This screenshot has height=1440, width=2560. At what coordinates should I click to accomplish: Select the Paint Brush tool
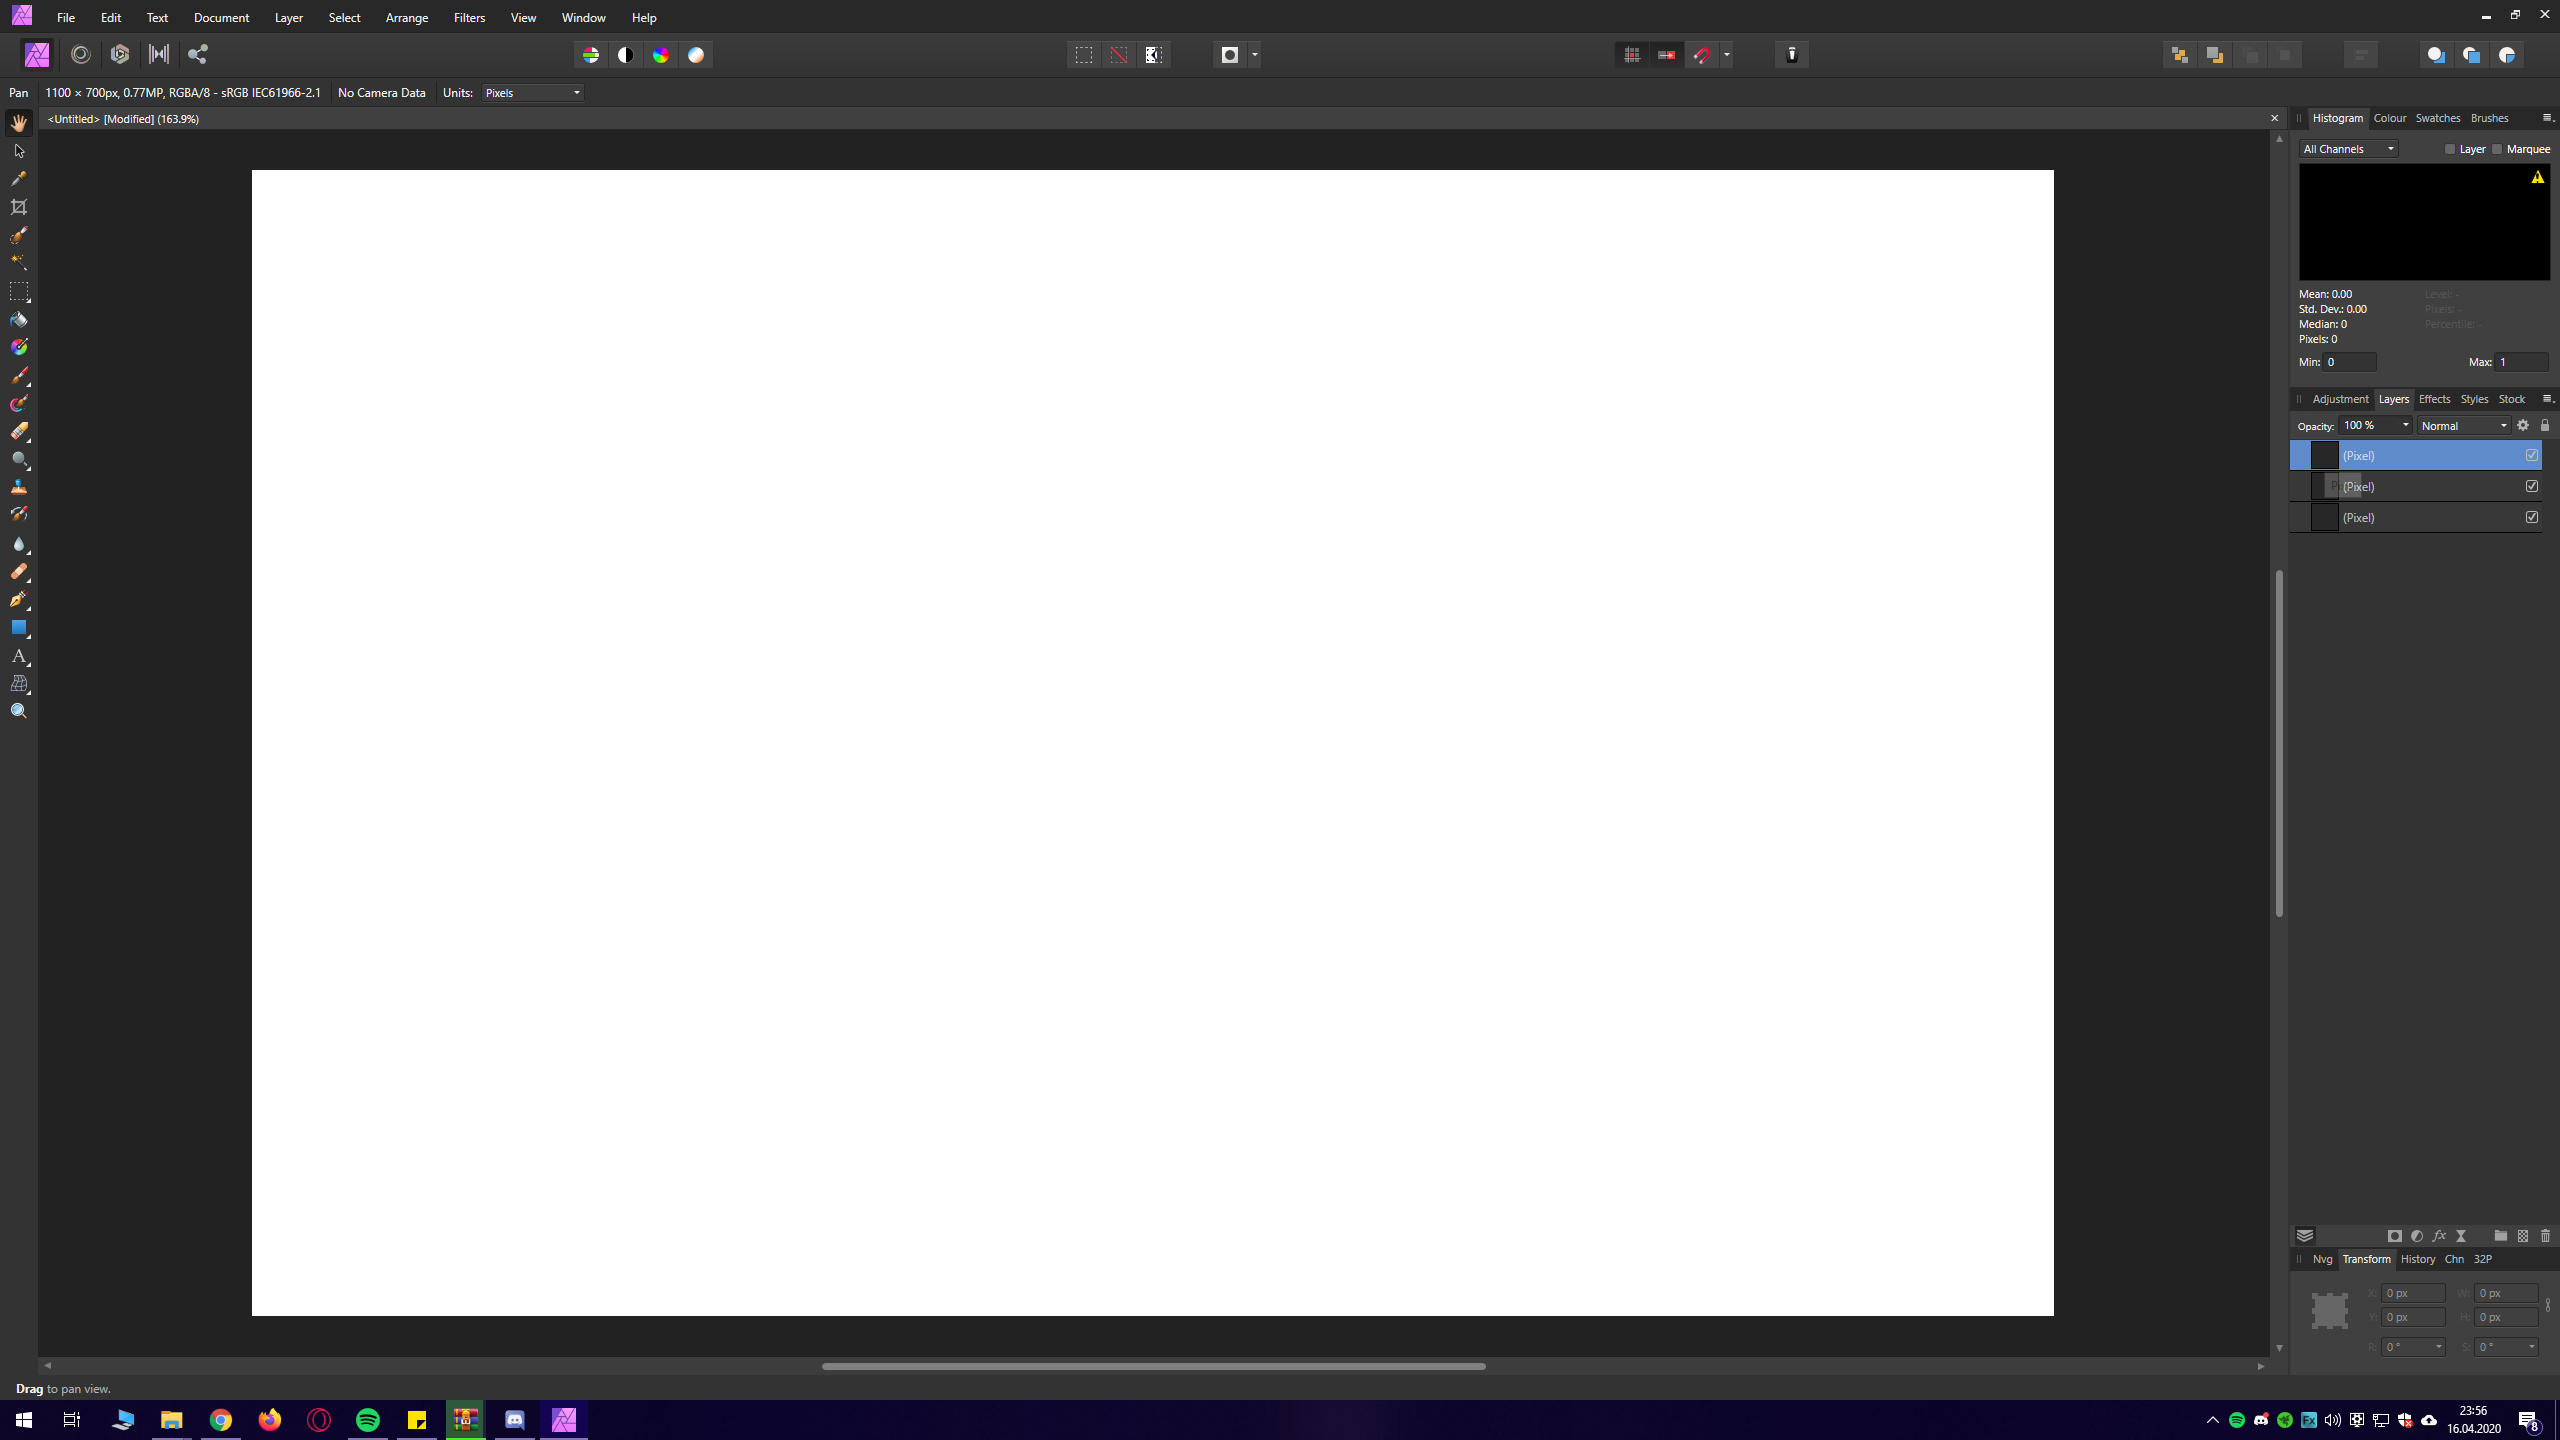[19, 376]
